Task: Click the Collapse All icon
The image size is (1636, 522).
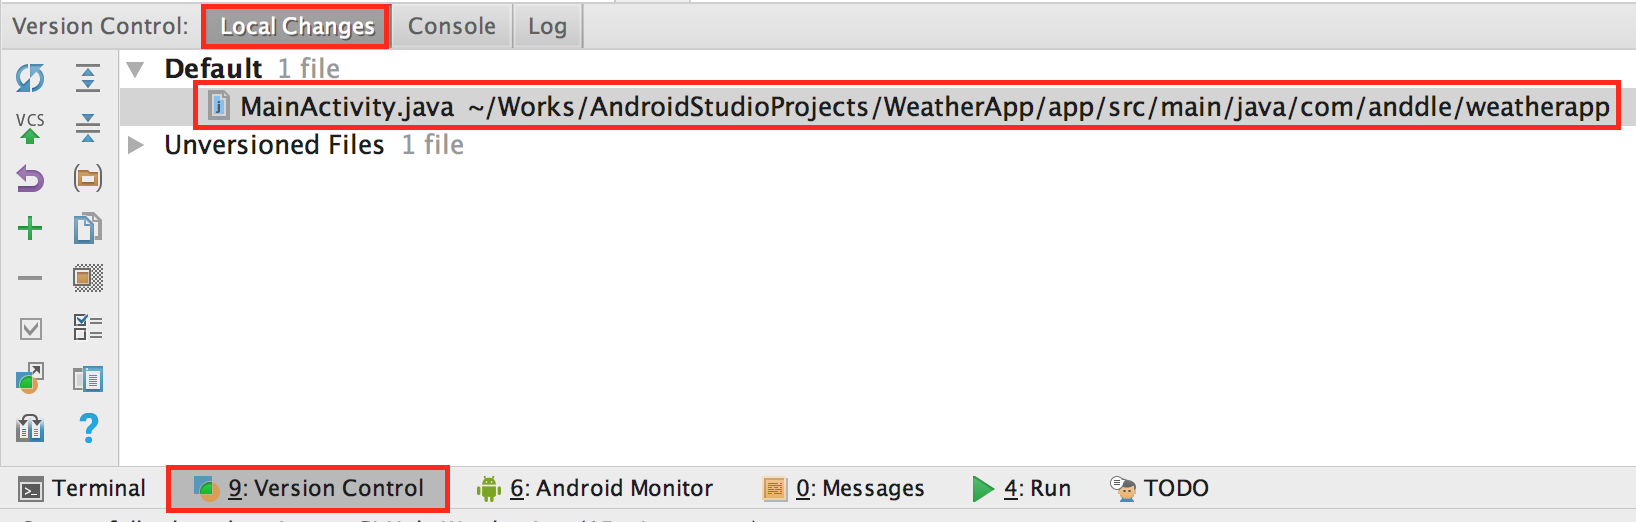Action: click(88, 128)
